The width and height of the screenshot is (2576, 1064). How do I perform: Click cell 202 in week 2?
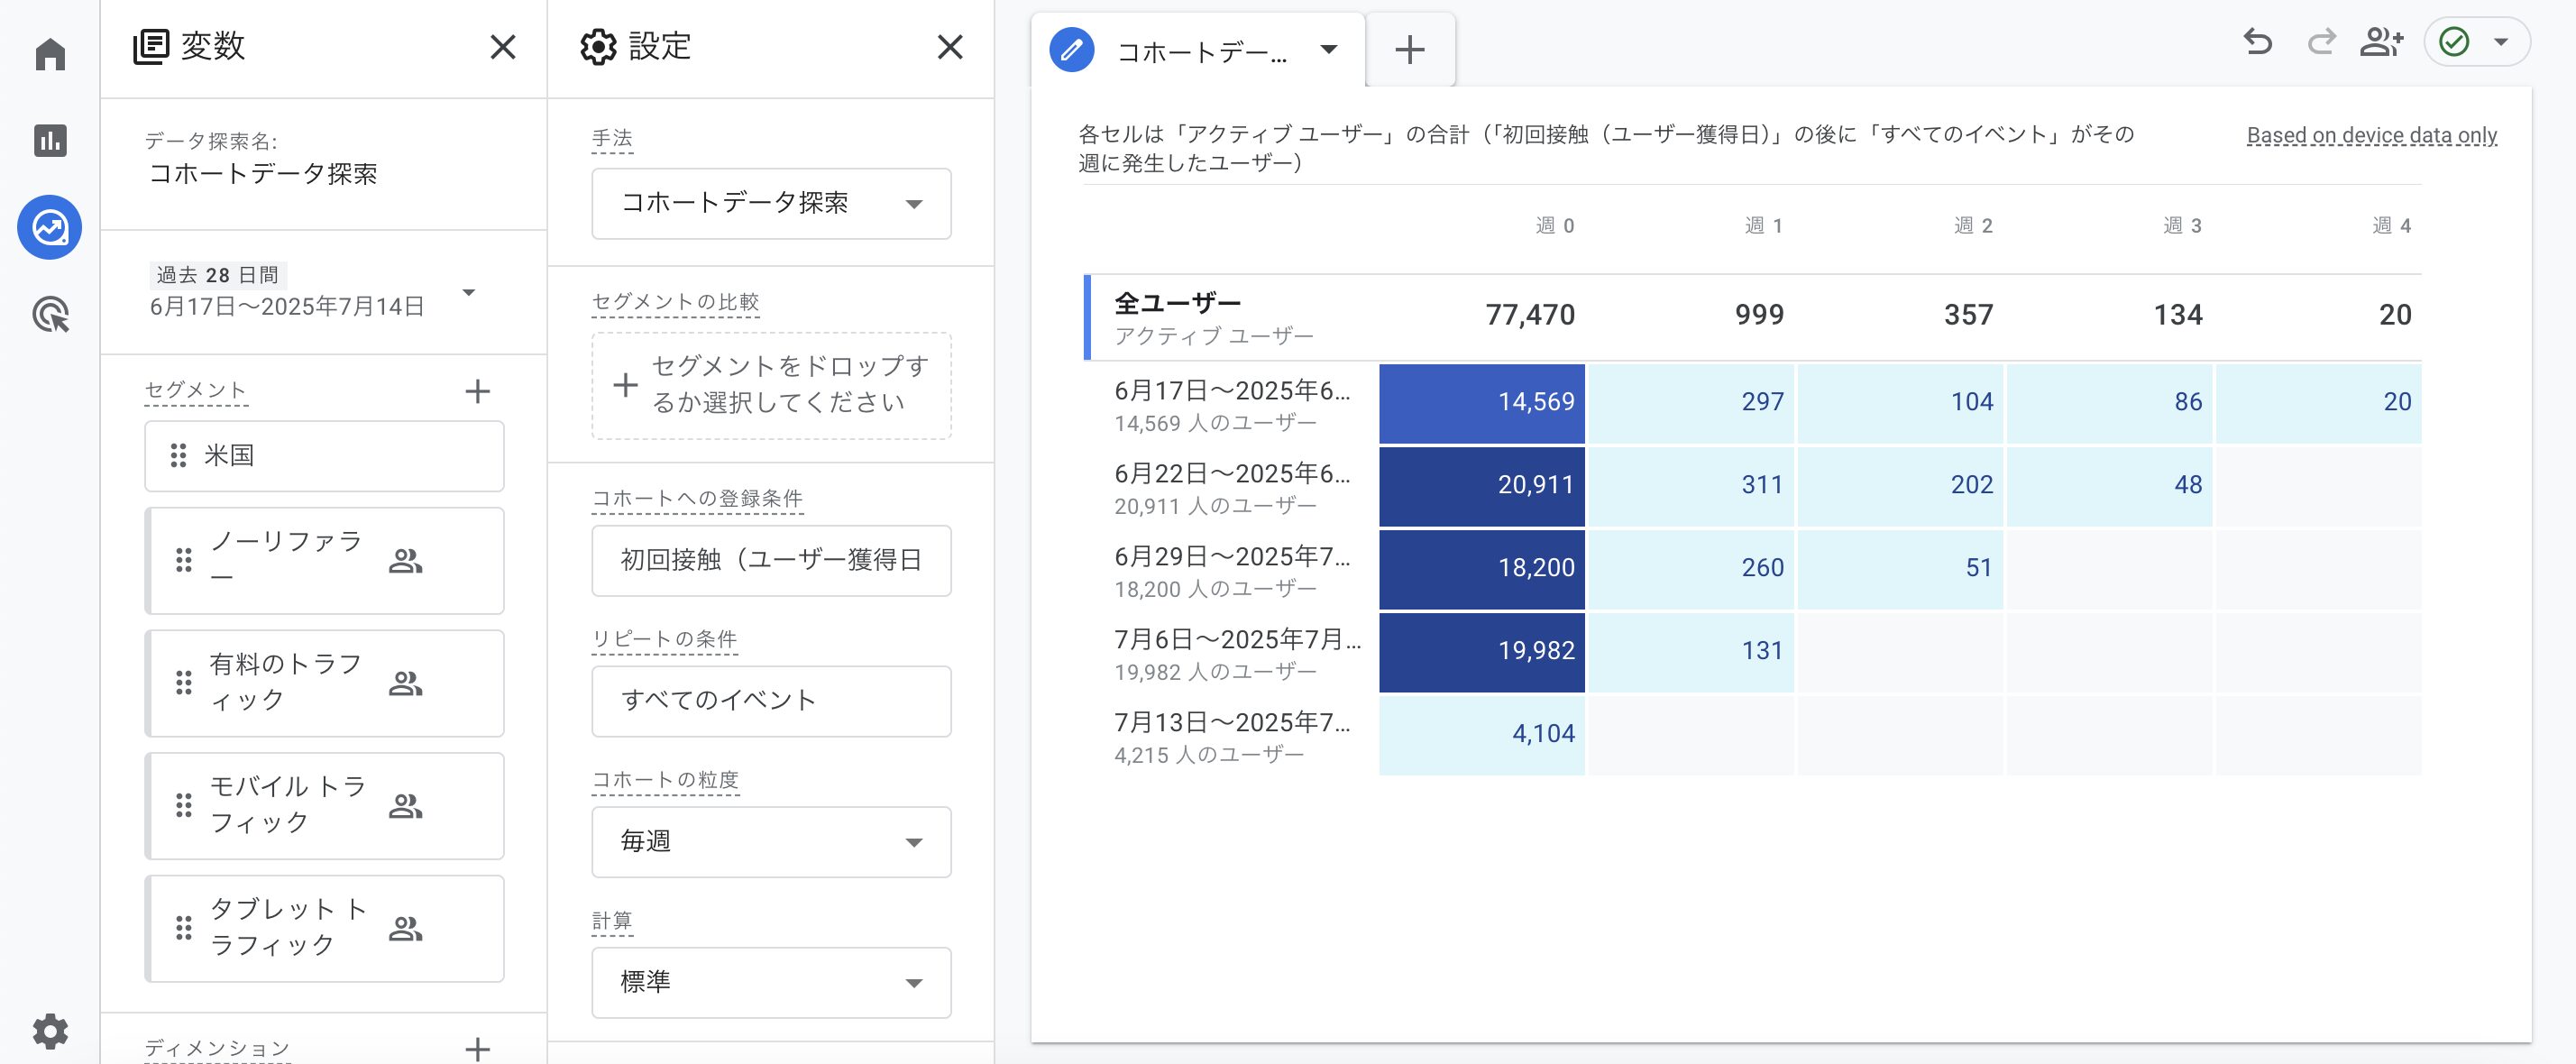click(x=1900, y=486)
